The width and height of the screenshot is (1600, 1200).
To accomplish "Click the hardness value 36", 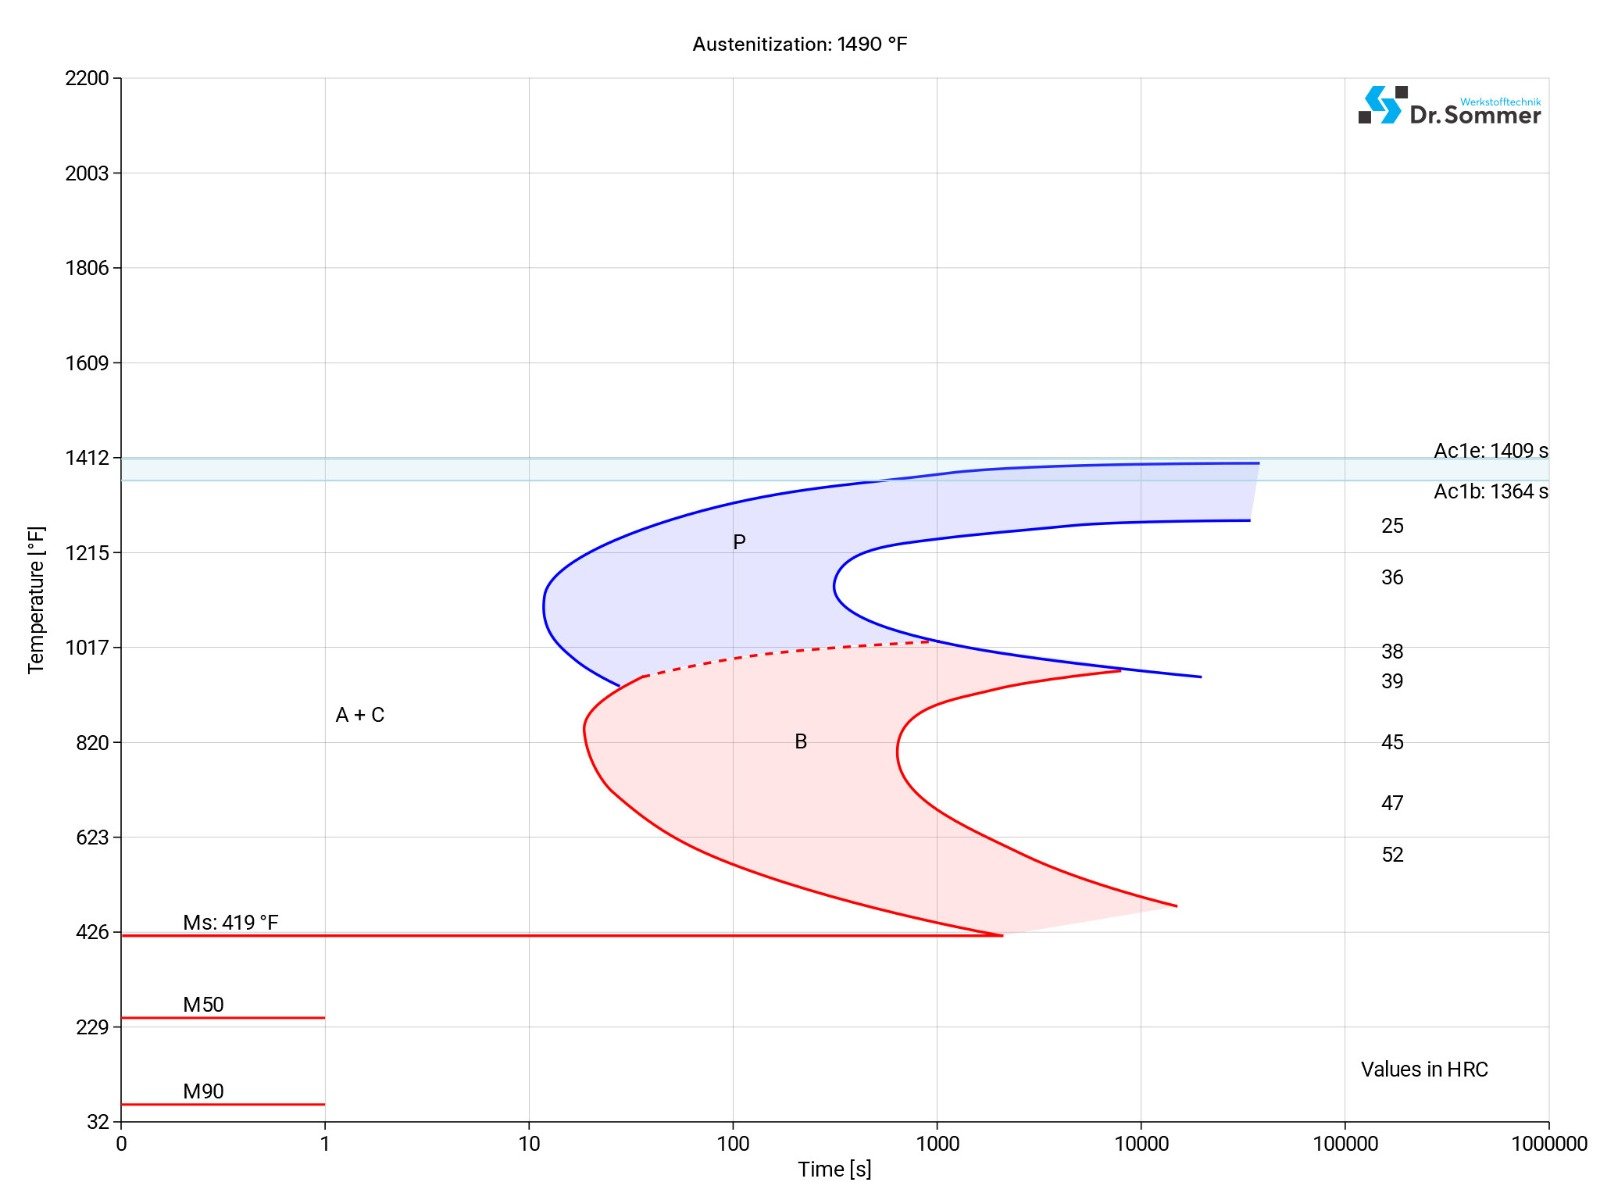I will pos(1392,578).
